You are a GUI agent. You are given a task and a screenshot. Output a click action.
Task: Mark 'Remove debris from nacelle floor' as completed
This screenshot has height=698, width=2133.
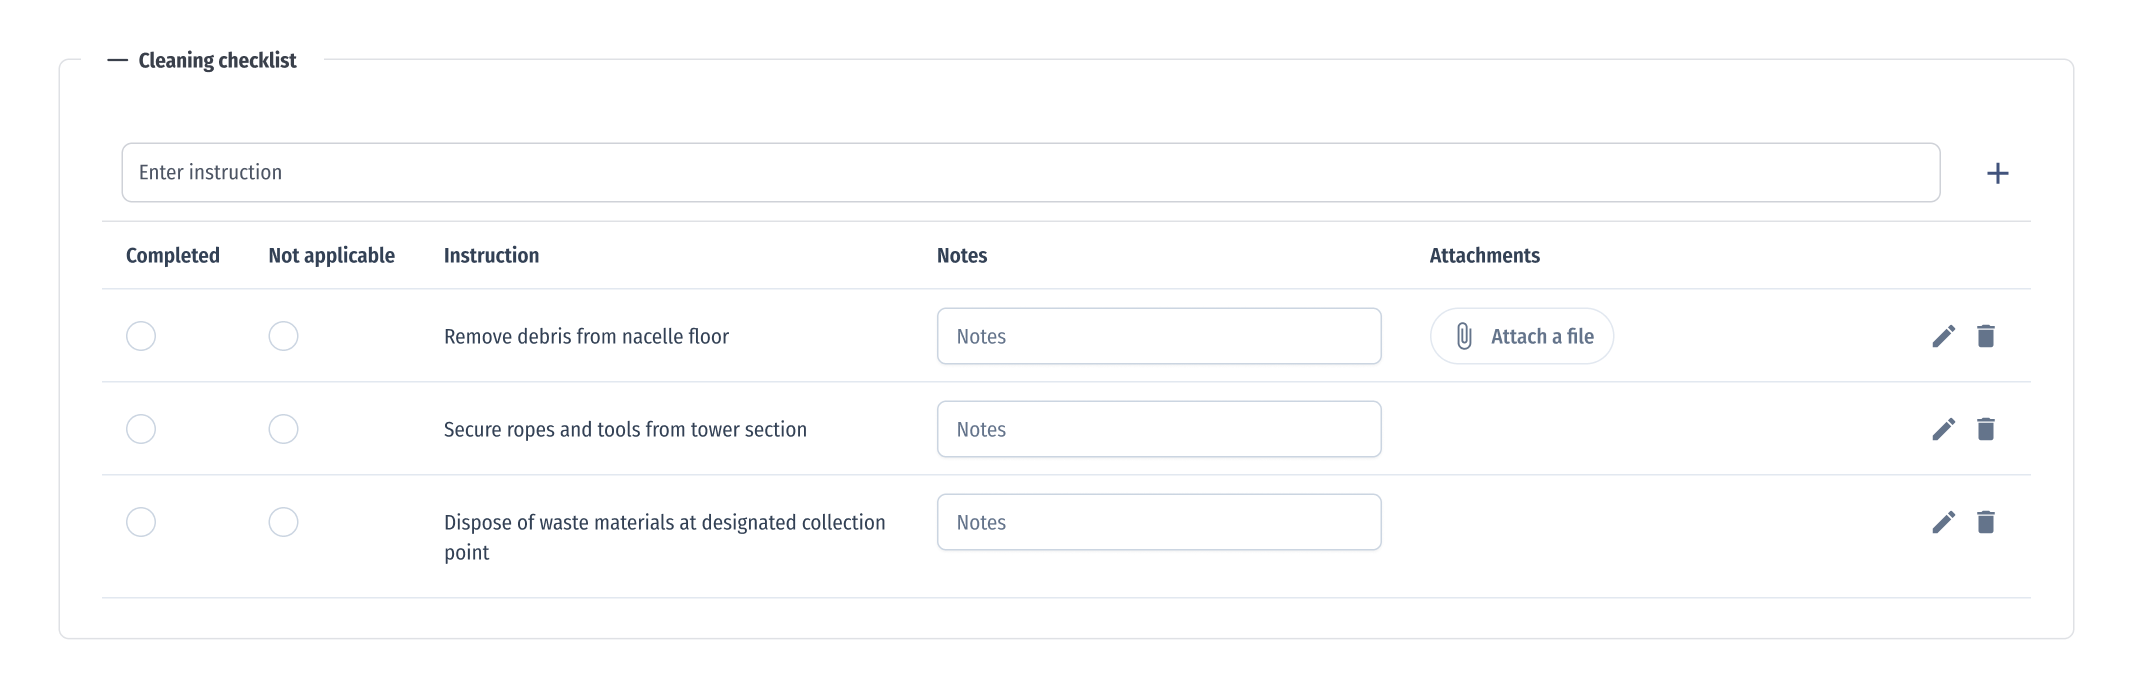click(x=141, y=336)
